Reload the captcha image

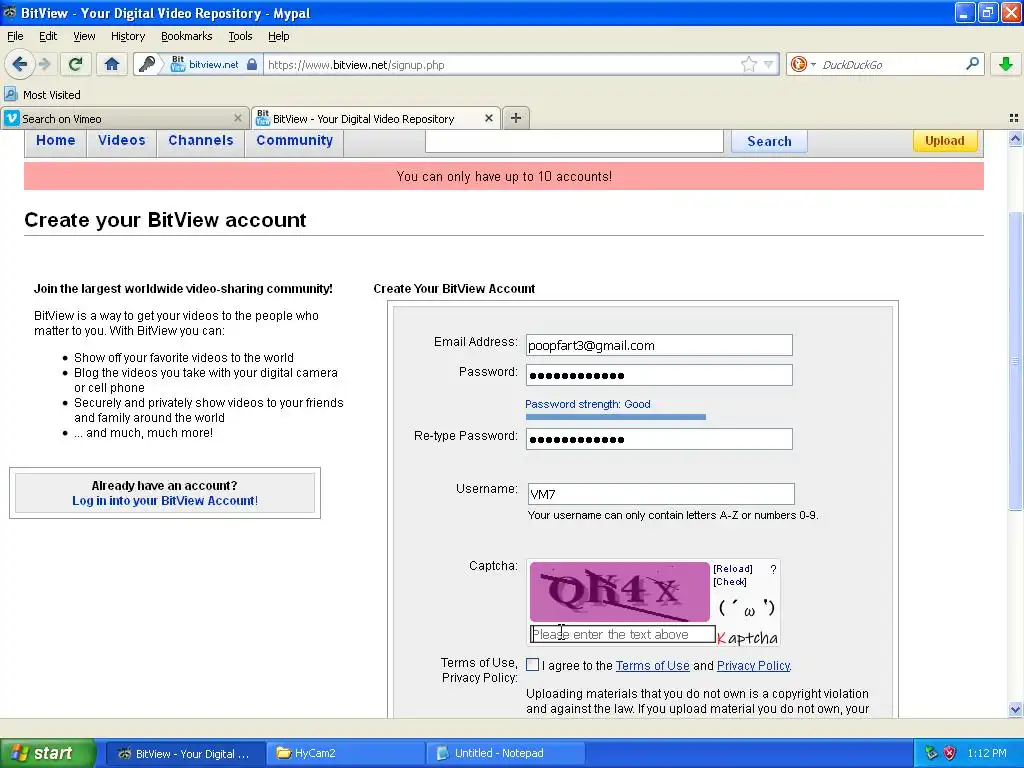(733, 569)
